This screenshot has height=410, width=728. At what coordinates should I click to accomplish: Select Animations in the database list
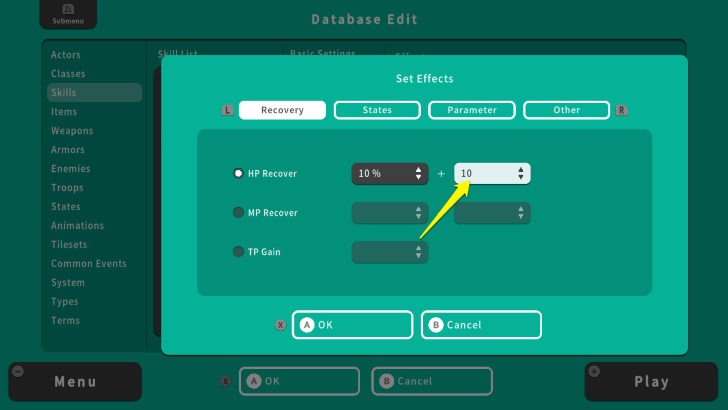point(78,226)
